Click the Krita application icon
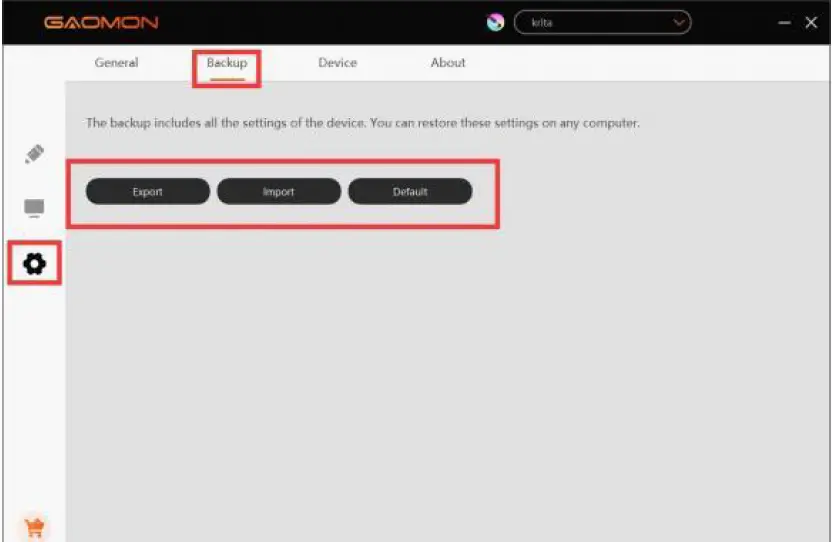837x542 pixels. coord(495,22)
